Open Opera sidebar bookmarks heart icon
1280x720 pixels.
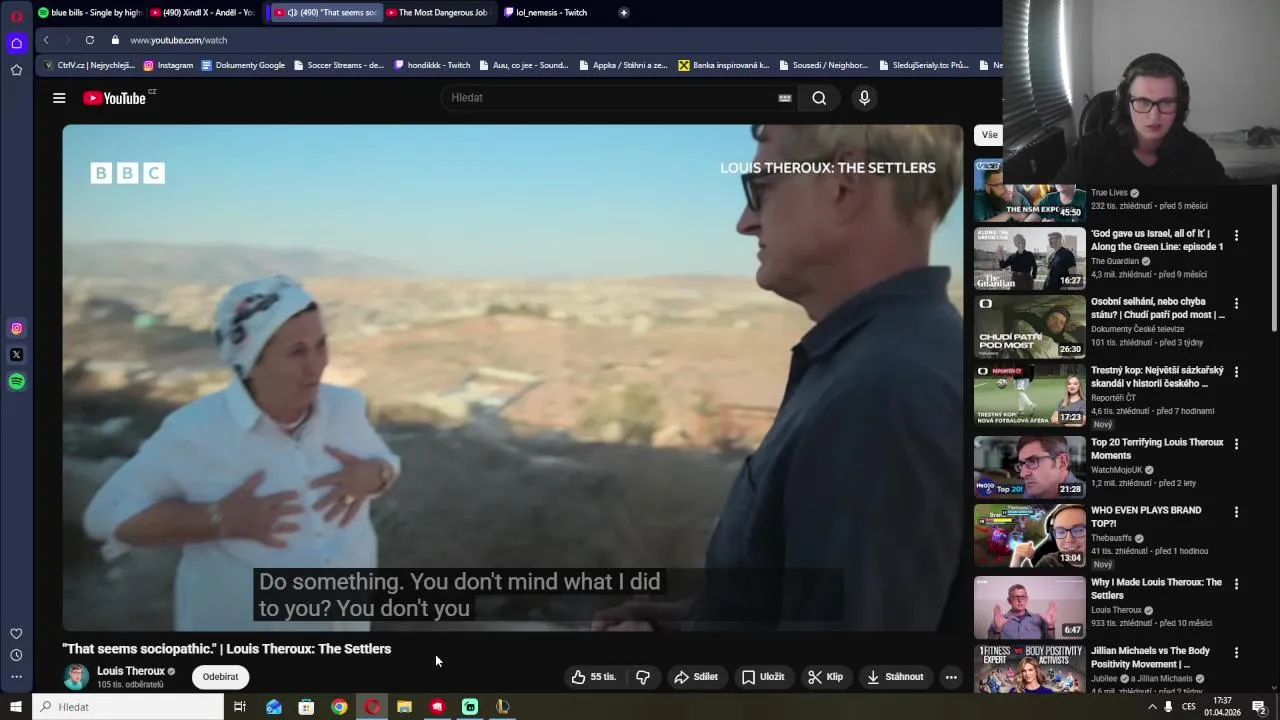(16, 633)
